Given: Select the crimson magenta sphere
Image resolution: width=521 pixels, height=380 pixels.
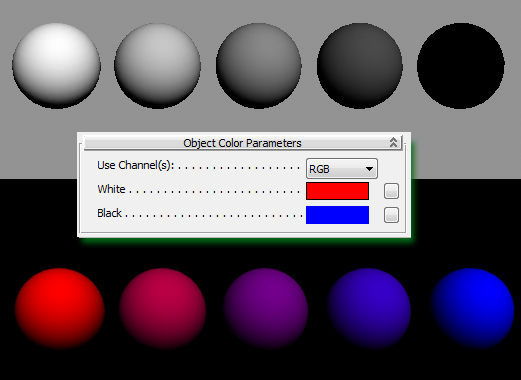Looking at the screenshot, I should [x=163, y=308].
